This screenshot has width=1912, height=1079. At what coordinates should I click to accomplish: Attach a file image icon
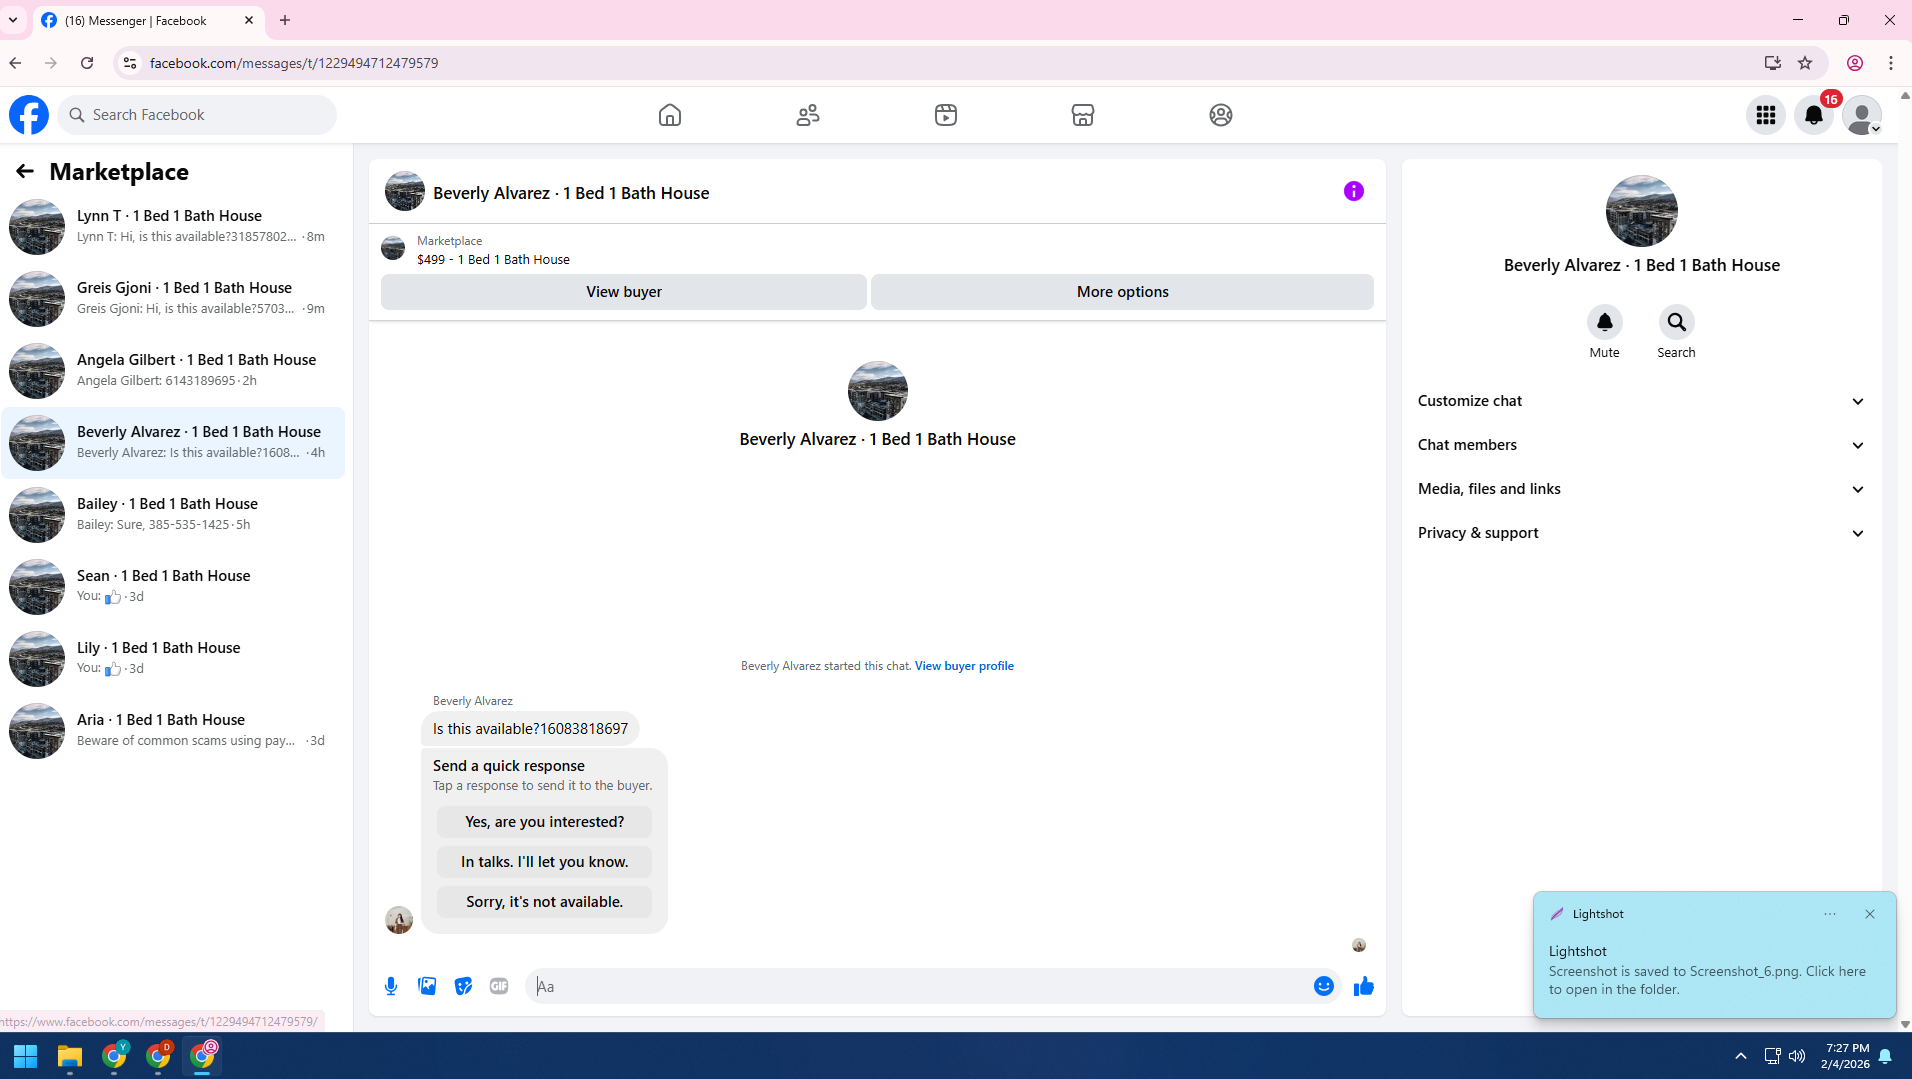click(427, 986)
